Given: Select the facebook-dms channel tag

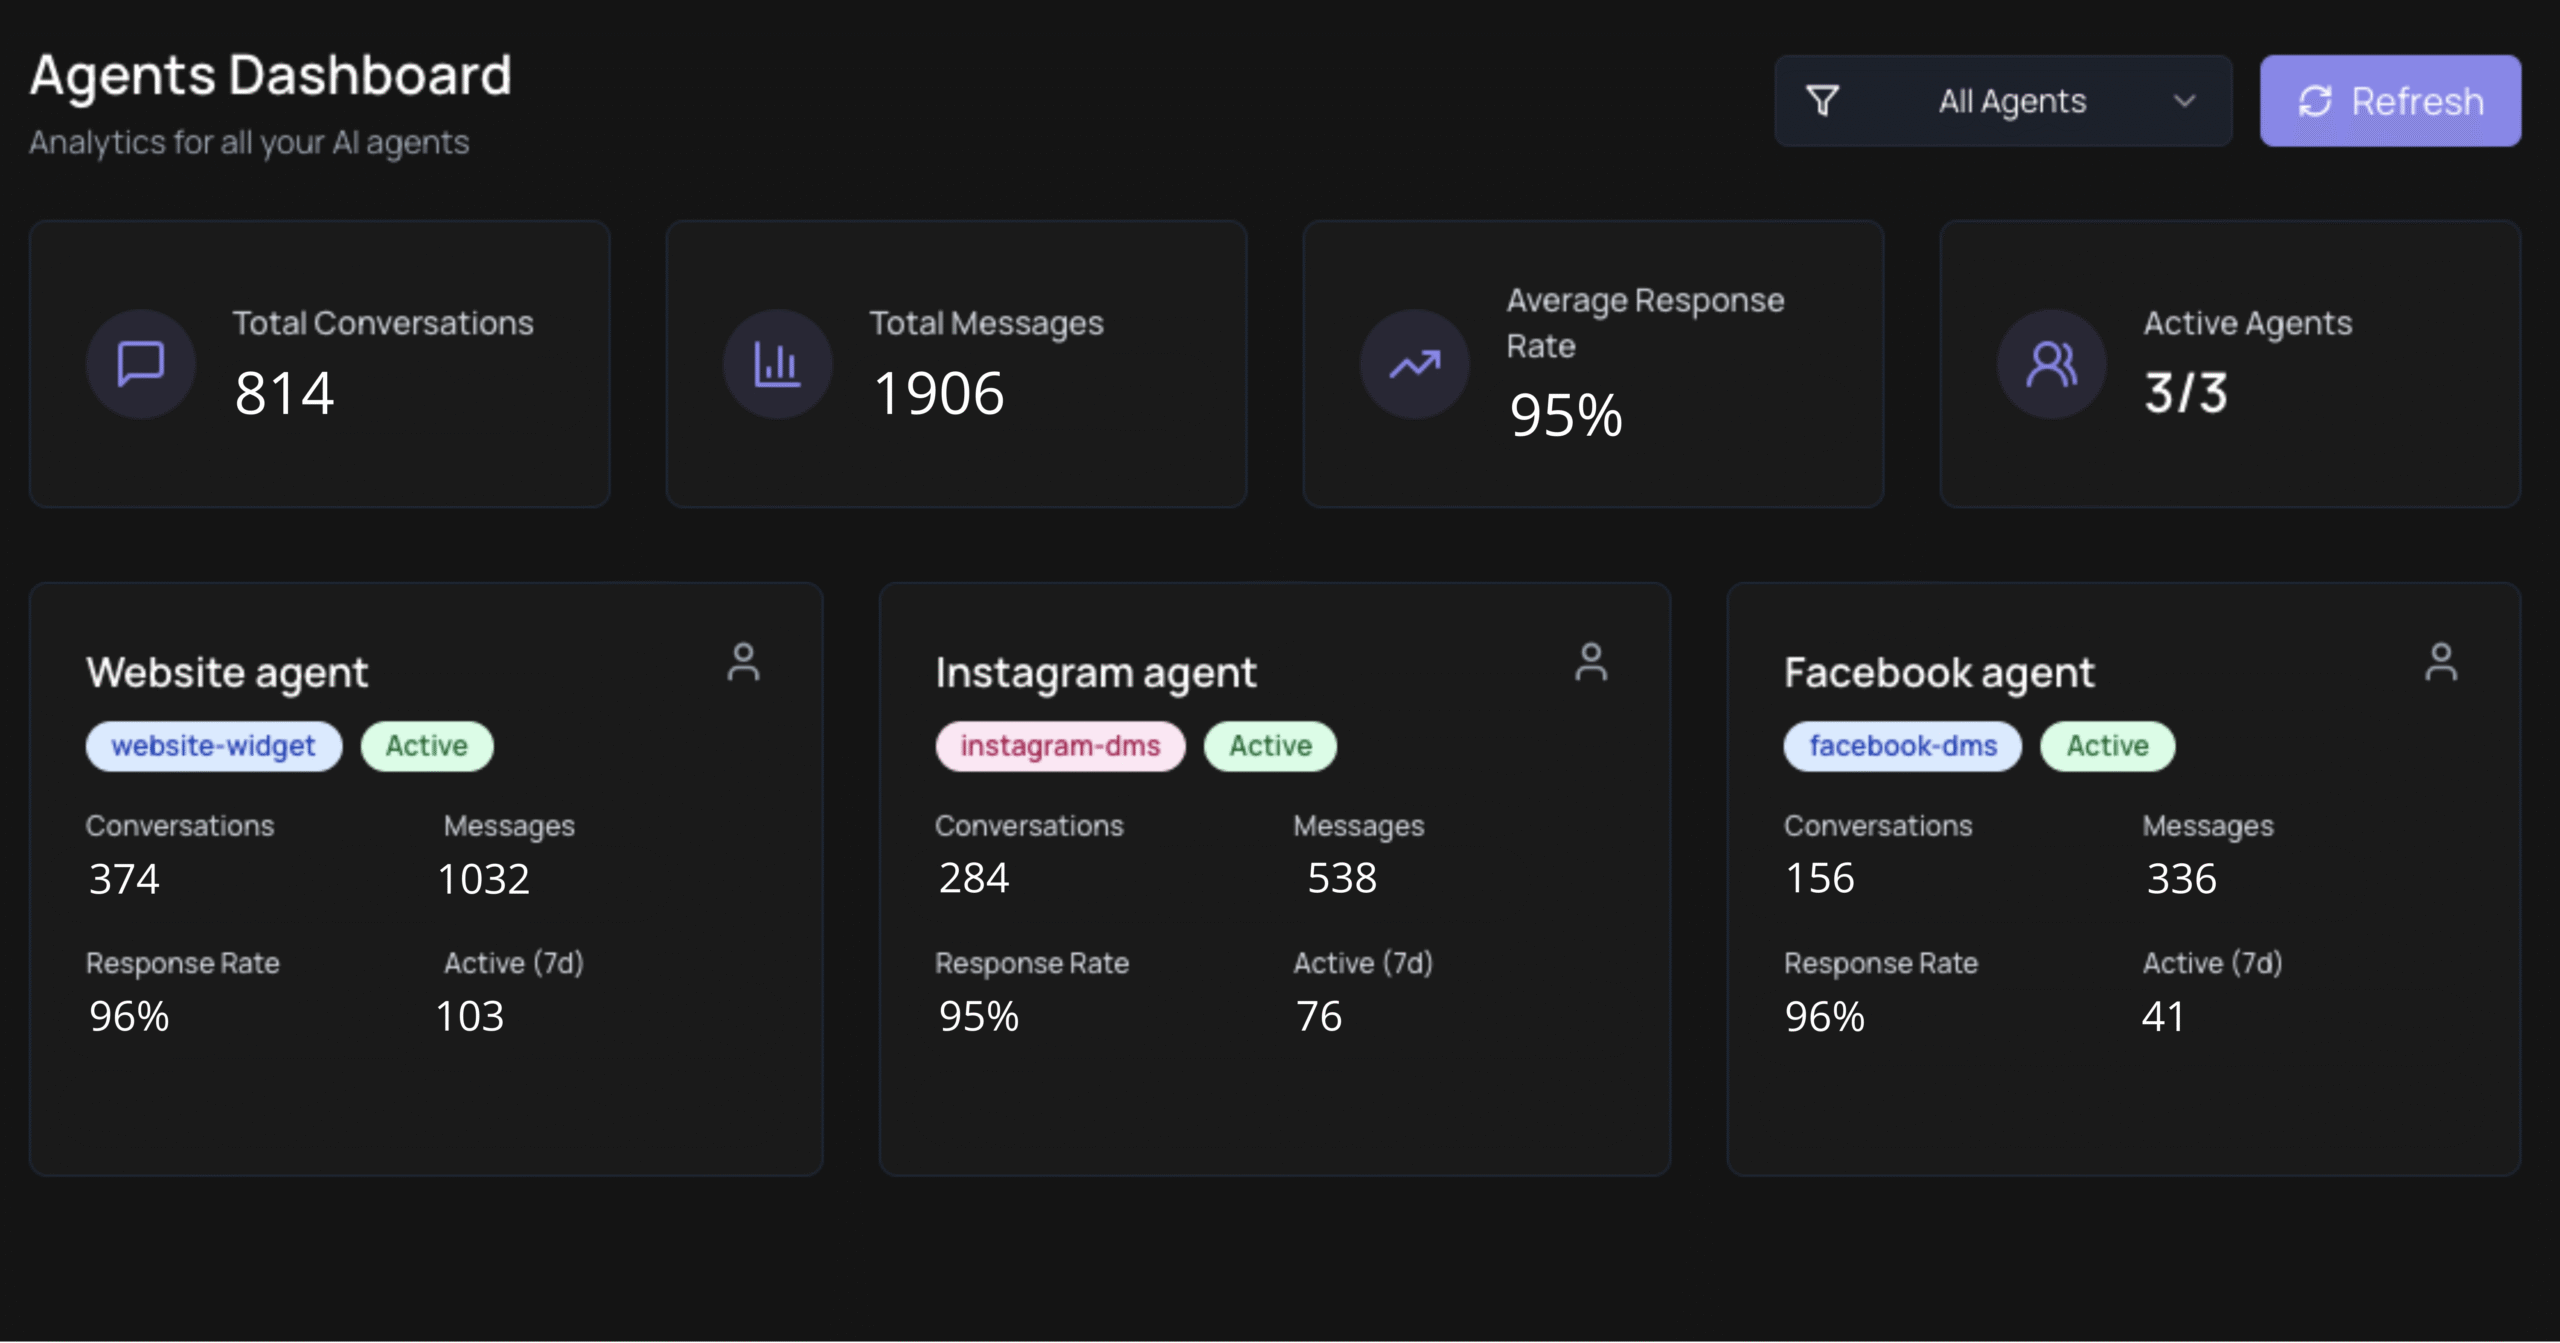Looking at the screenshot, I should pyautogui.click(x=1902, y=746).
